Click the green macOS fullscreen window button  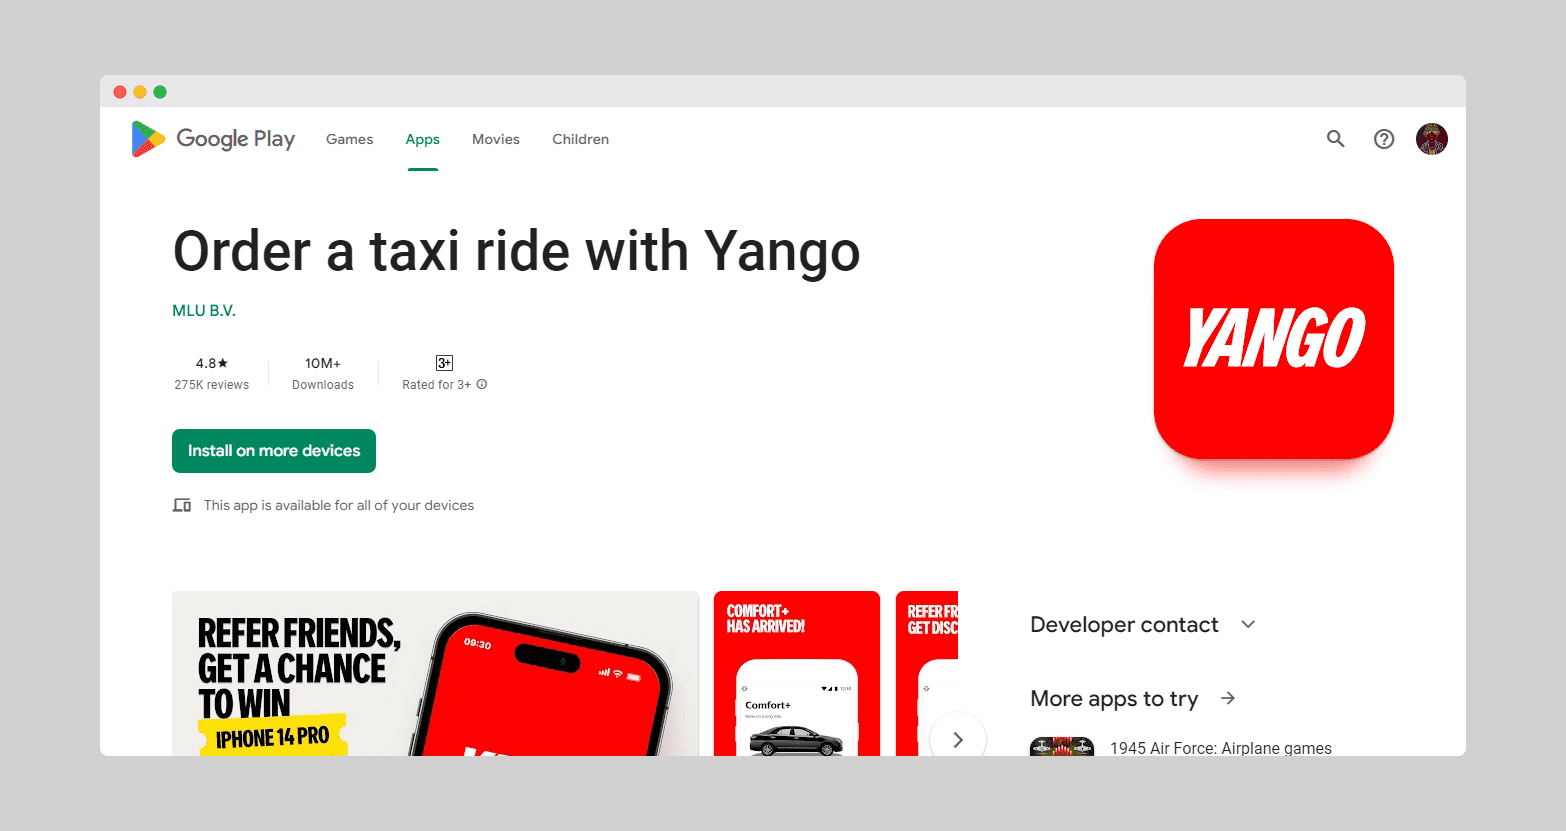160,92
